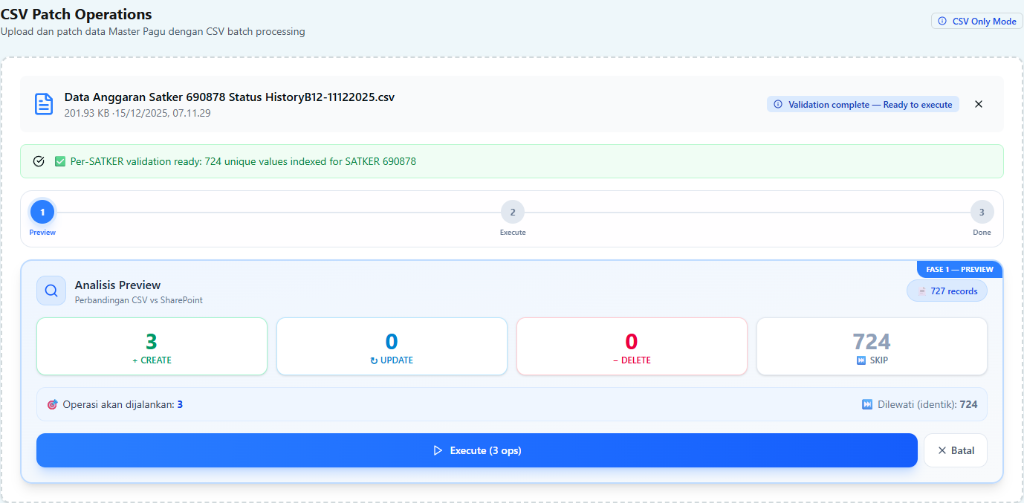Open the 0 DELETE summary card
The height and width of the screenshot is (503, 1024).
631,346
